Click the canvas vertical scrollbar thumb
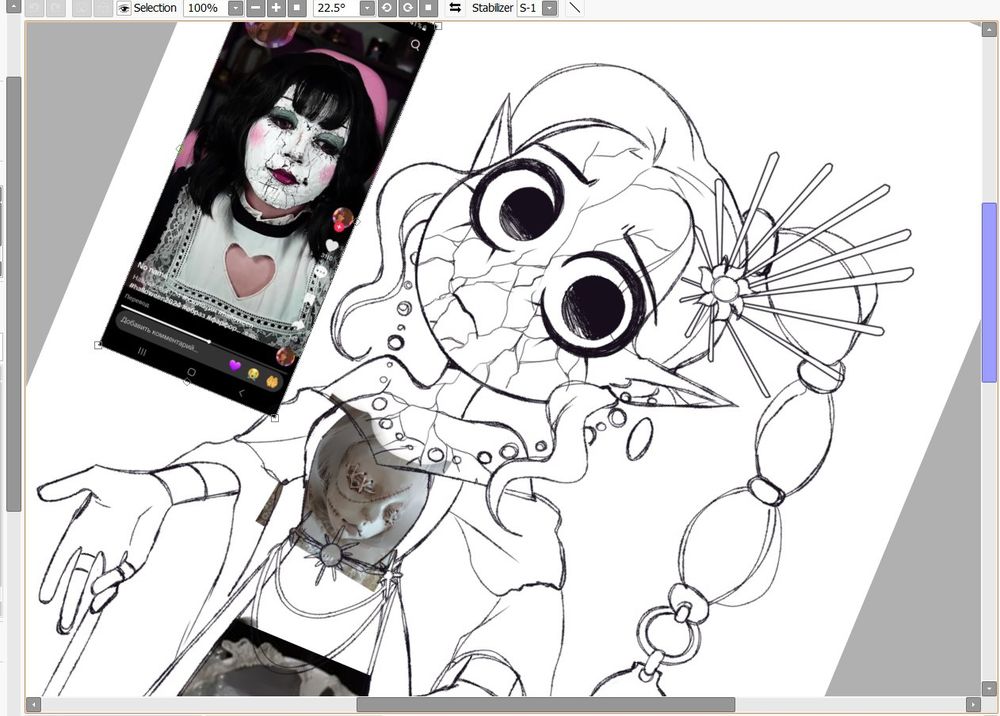 (989, 293)
